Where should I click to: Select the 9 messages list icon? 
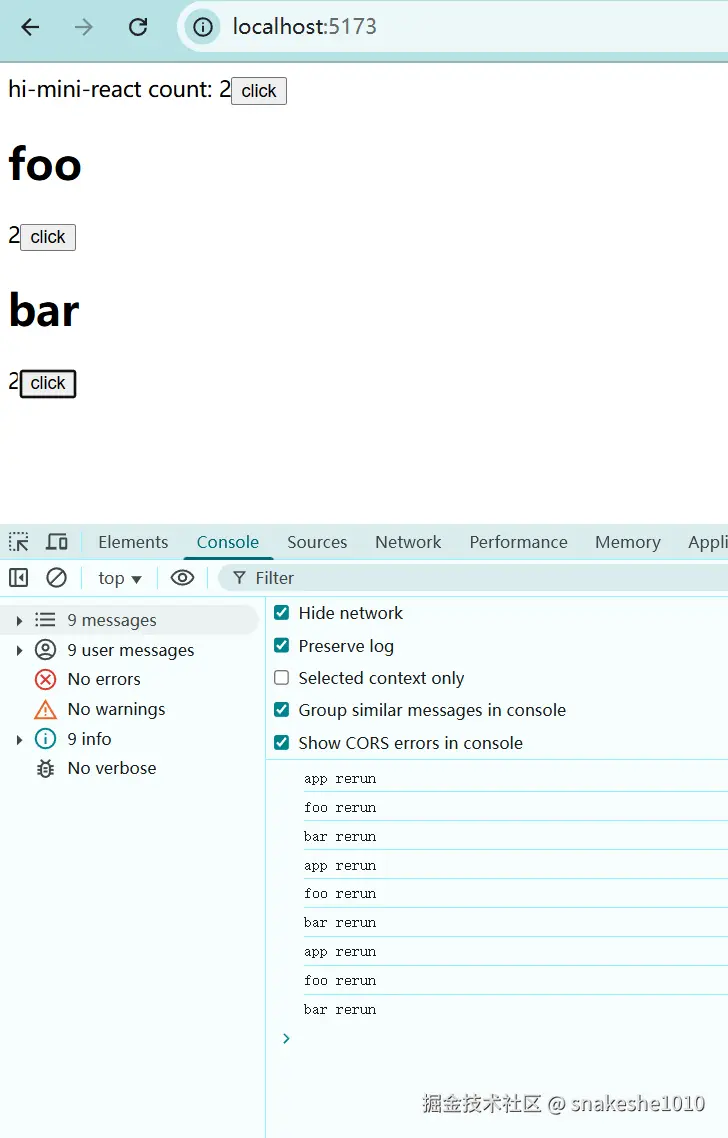pos(45,620)
